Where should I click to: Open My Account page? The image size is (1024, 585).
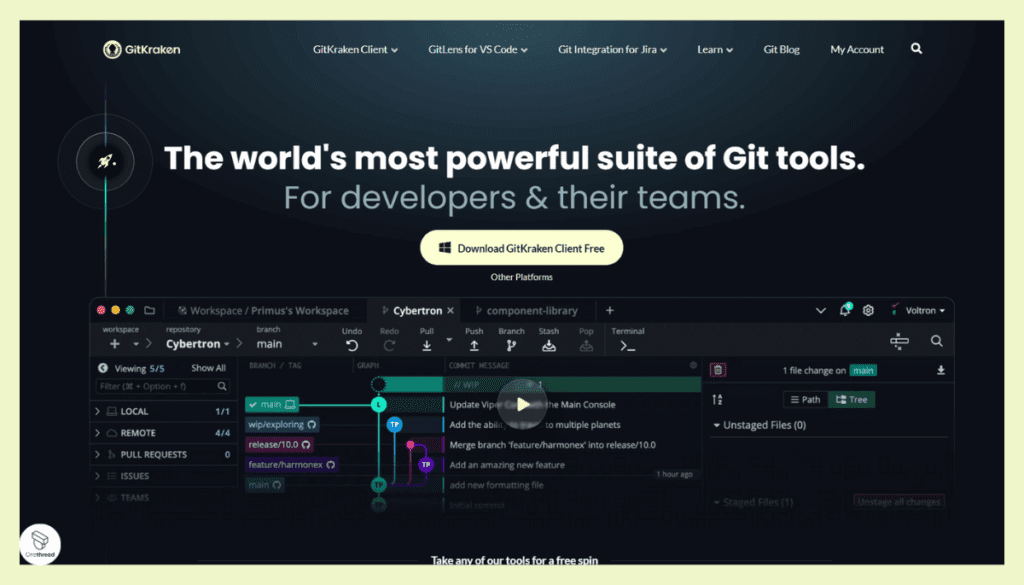857,50
